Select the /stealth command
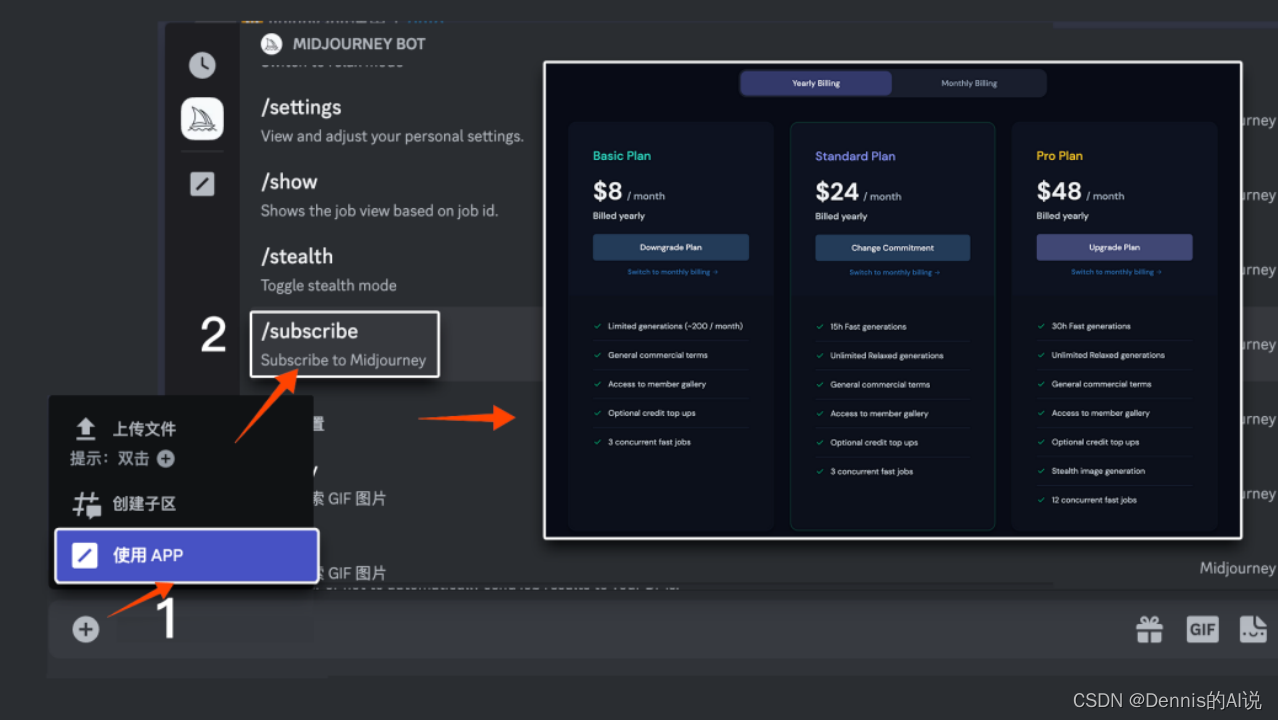The width and height of the screenshot is (1278, 720). click(297, 256)
